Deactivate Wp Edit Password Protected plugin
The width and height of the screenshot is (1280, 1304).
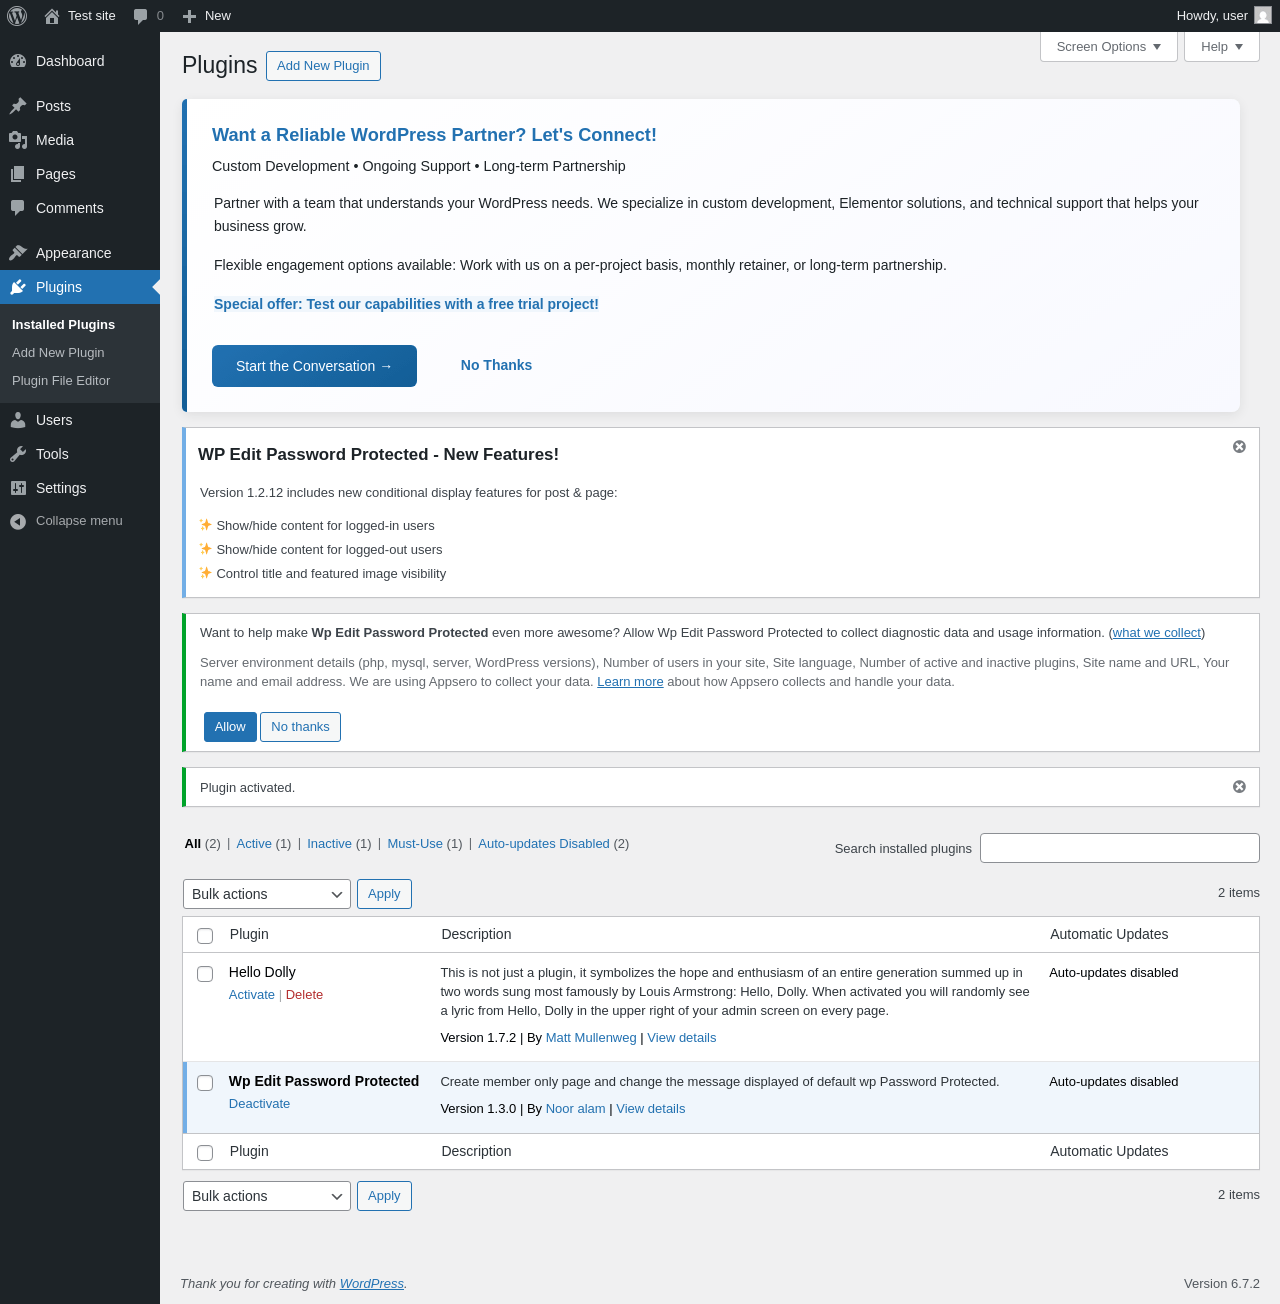tap(259, 1104)
